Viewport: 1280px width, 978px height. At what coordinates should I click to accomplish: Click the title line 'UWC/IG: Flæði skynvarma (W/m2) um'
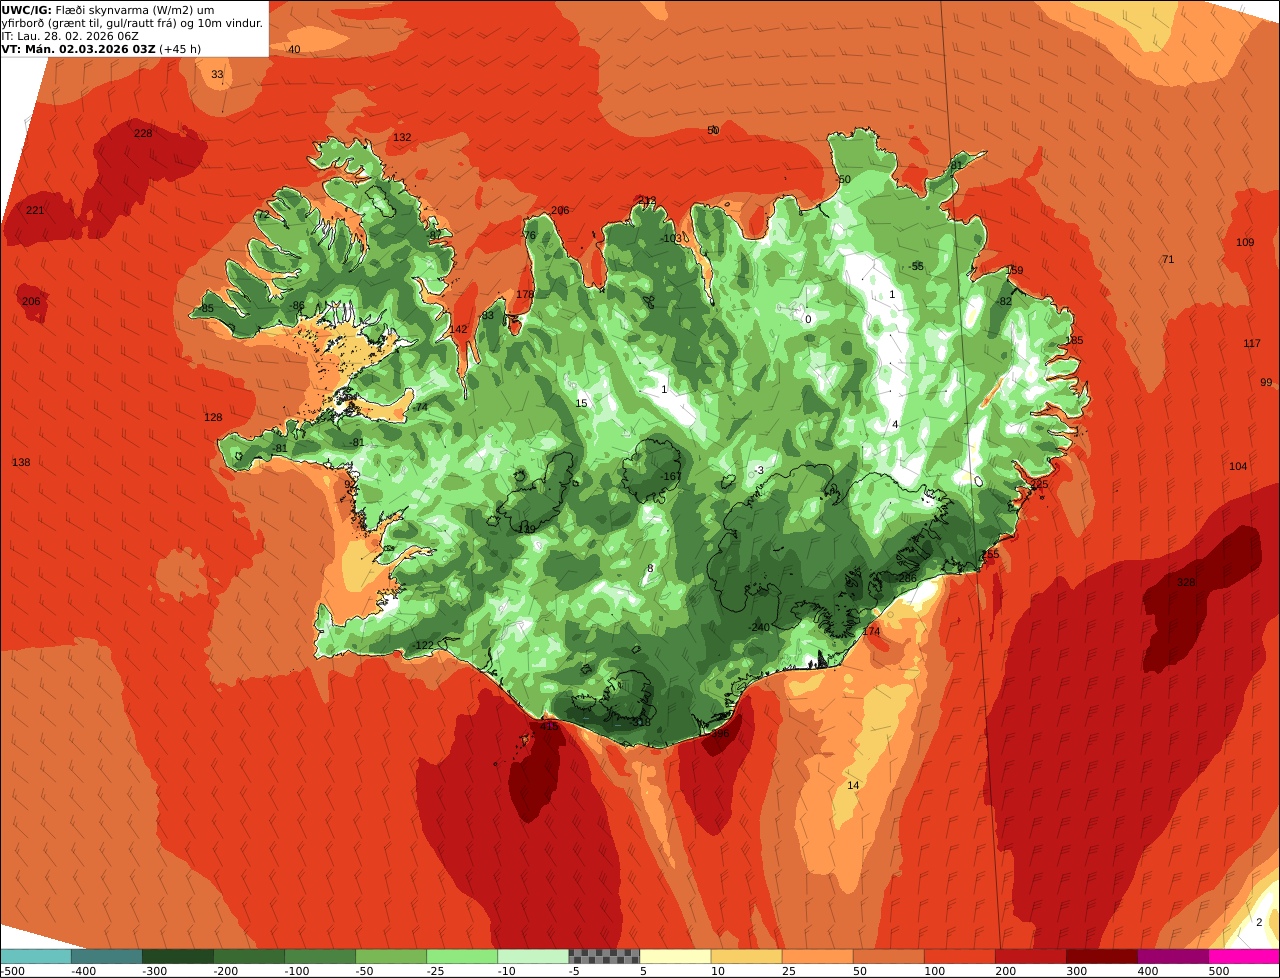[x=108, y=10]
